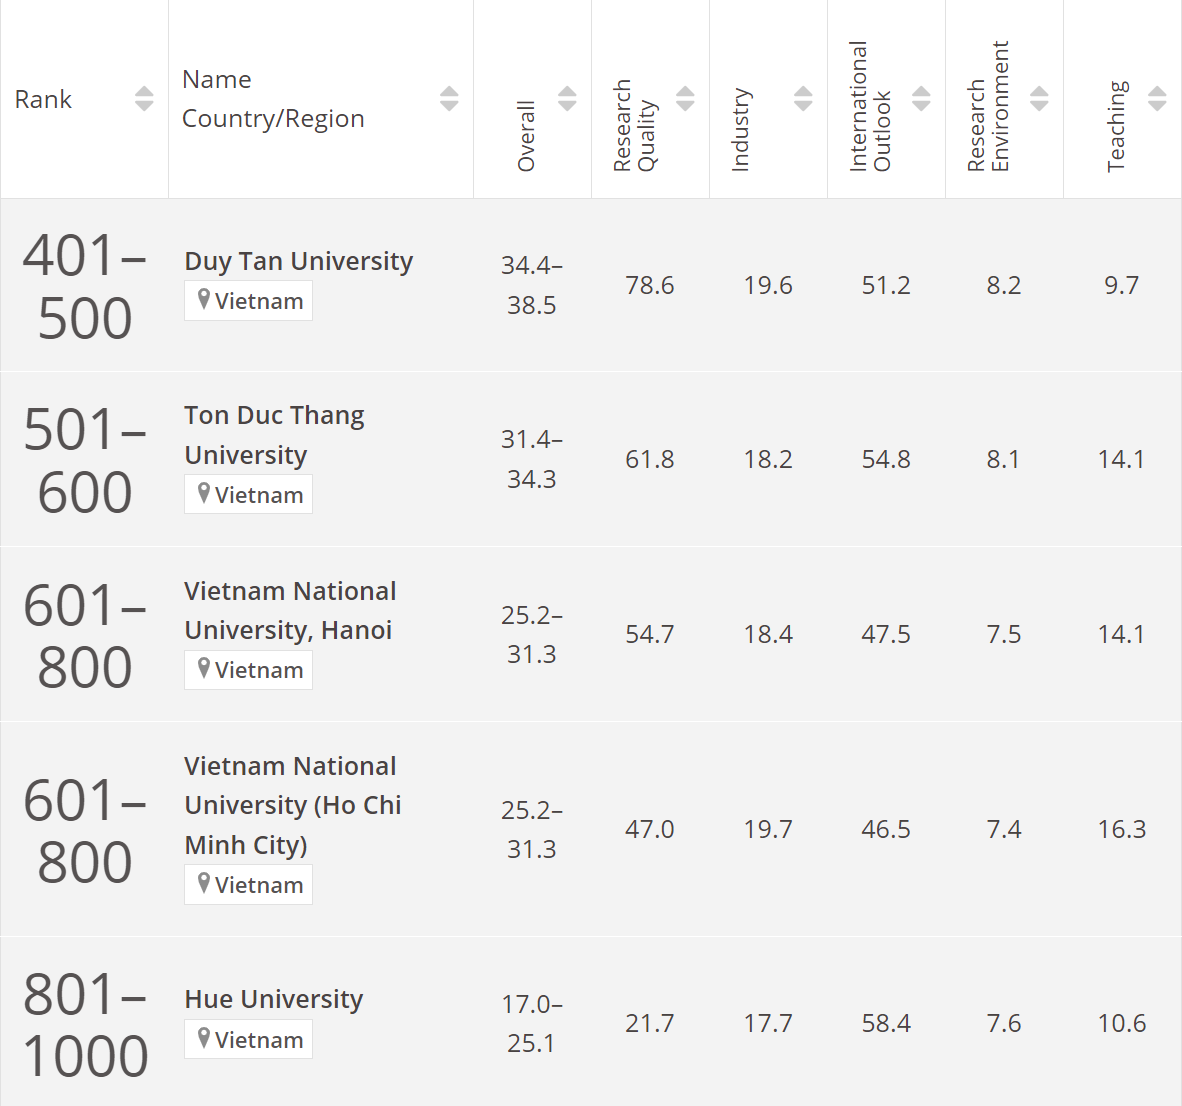Click sort arrows beside Name Country/Region
Image resolution: width=1182 pixels, height=1106 pixels.
pyautogui.click(x=449, y=99)
